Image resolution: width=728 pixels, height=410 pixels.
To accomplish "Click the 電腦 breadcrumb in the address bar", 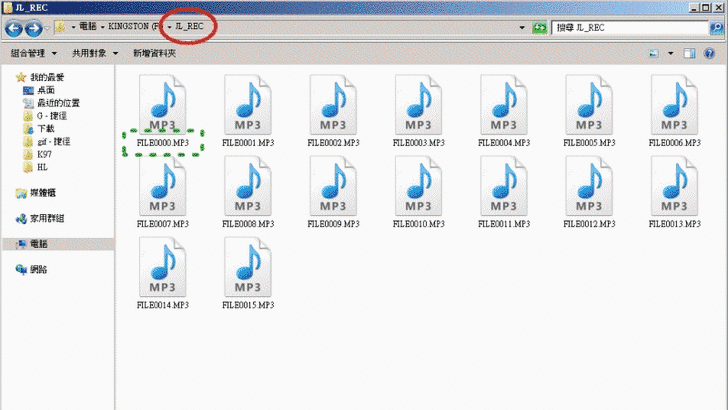I will (88, 26).
